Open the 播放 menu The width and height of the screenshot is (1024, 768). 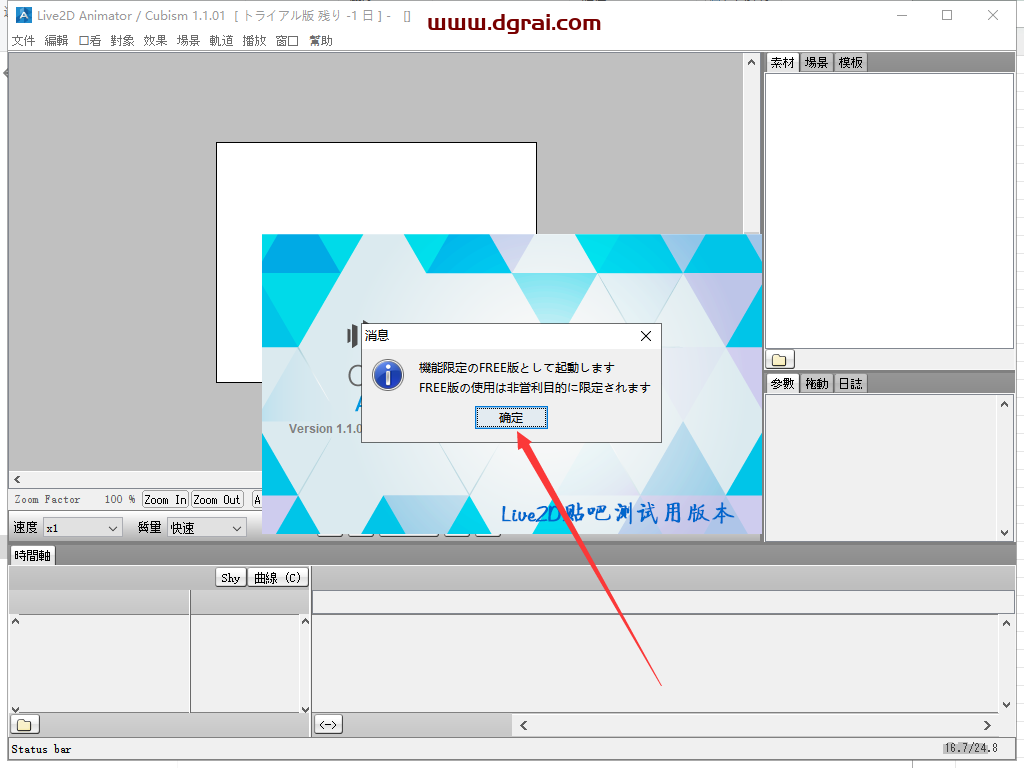click(x=254, y=40)
